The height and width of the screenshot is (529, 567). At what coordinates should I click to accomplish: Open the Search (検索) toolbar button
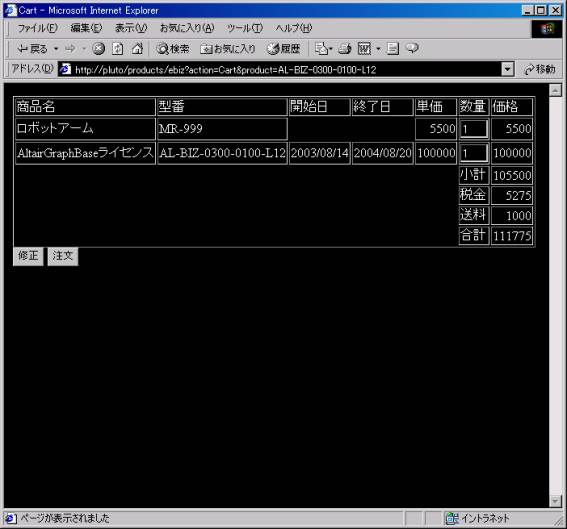[173, 48]
